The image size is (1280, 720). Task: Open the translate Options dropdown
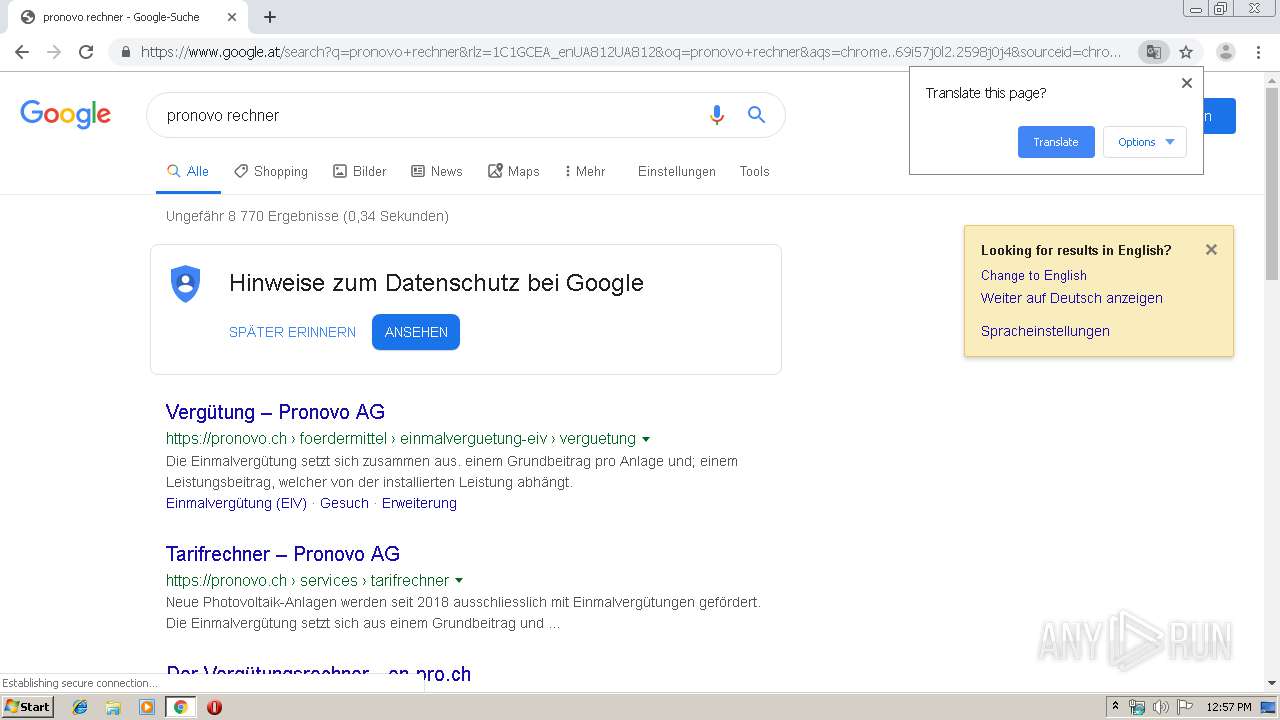click(x=1145, y=142)
